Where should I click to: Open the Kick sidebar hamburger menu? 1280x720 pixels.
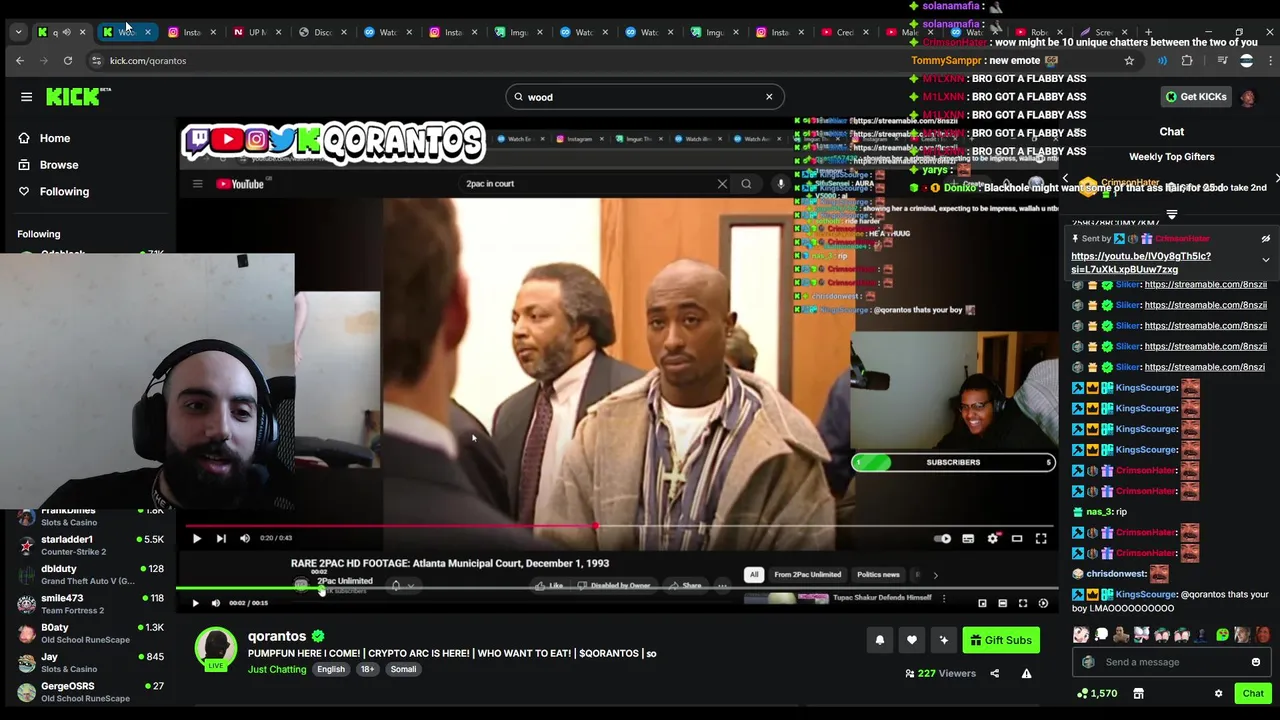(26, 97)
